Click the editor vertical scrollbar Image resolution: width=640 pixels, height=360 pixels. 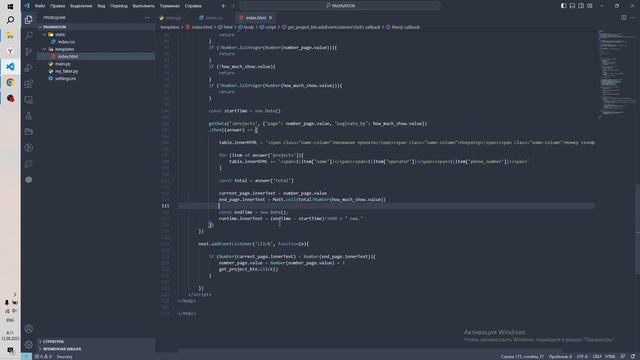(638, 229)
